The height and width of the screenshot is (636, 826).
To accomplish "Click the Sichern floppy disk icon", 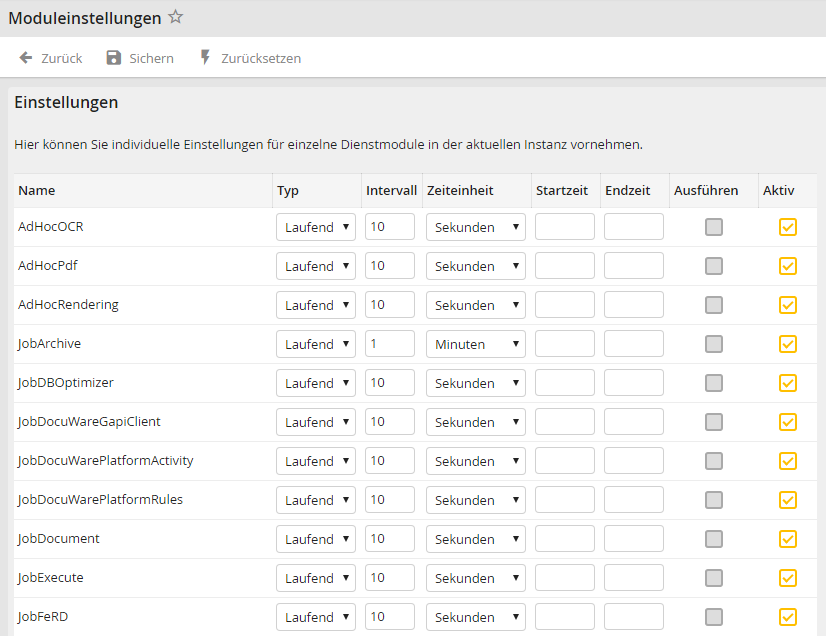I will [114, 58].
